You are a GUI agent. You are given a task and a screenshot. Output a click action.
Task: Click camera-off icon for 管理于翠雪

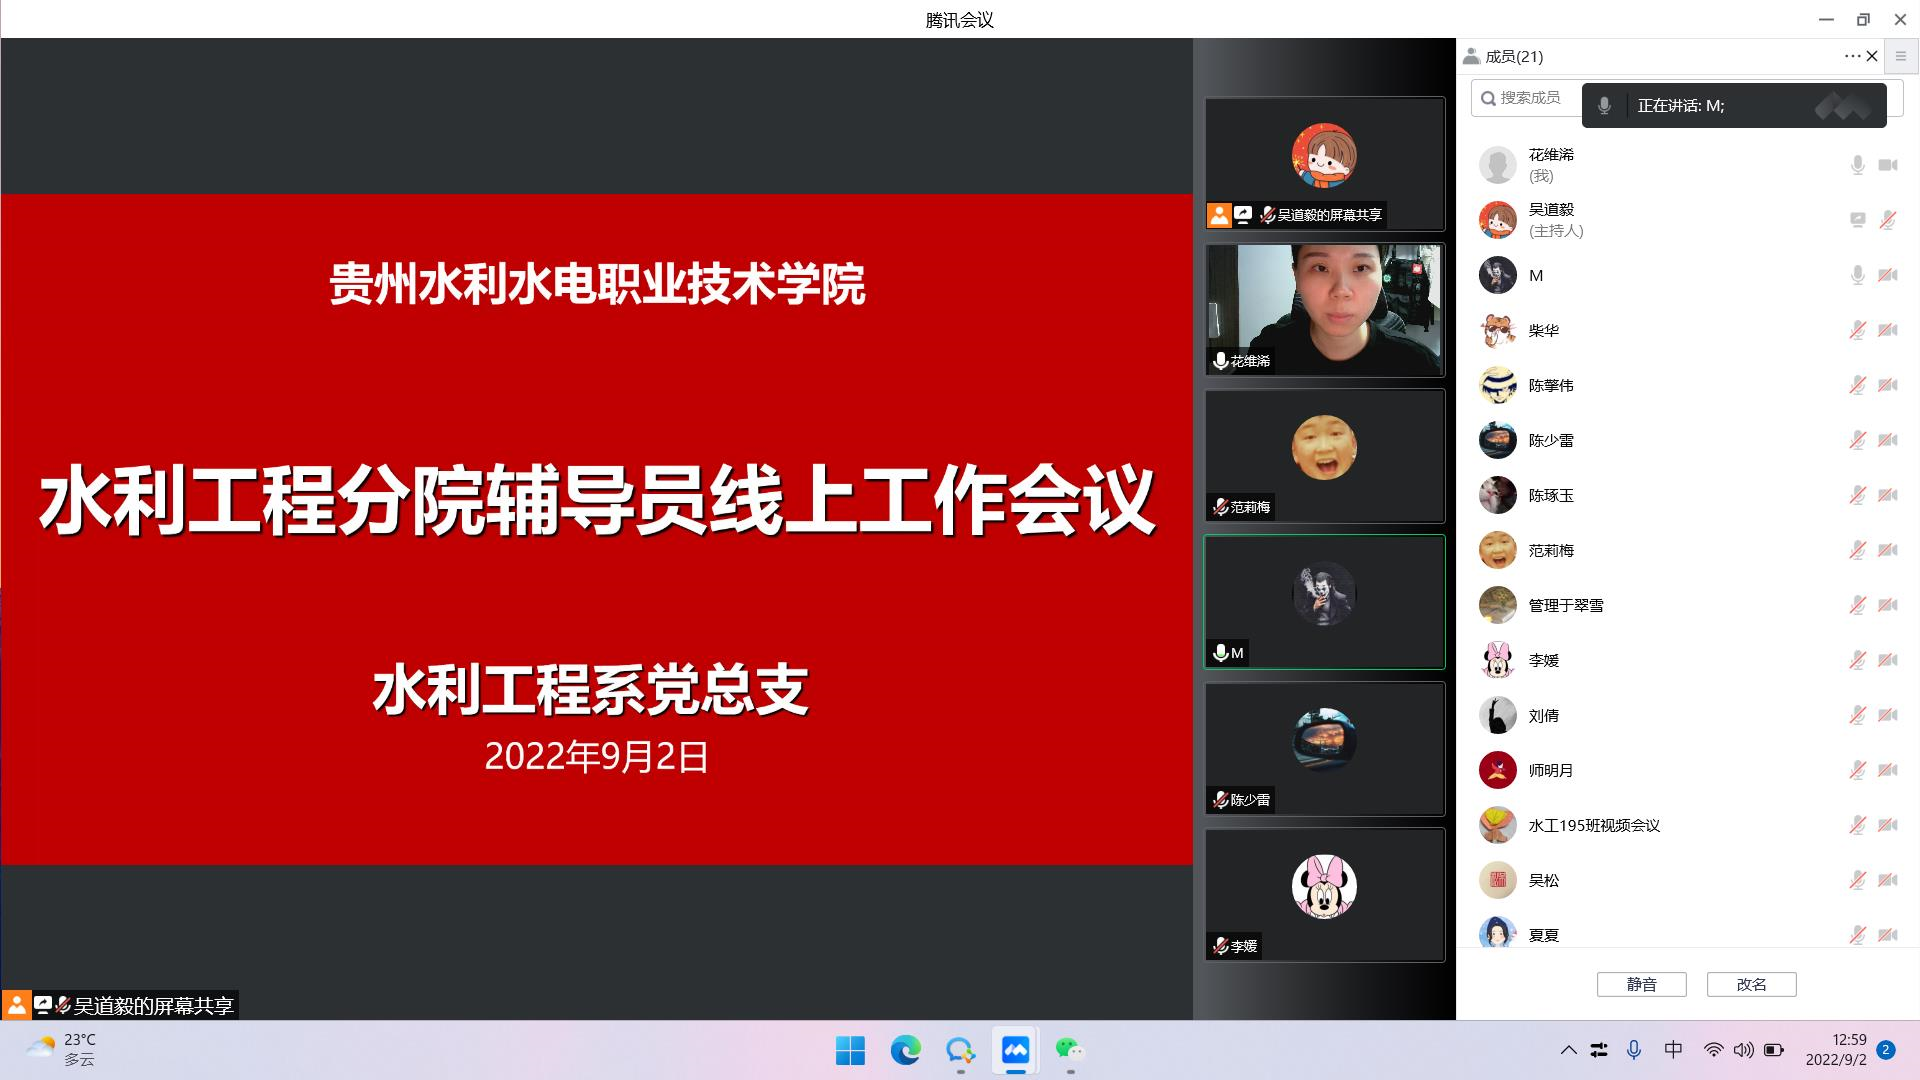click(x=1888, y=605)
